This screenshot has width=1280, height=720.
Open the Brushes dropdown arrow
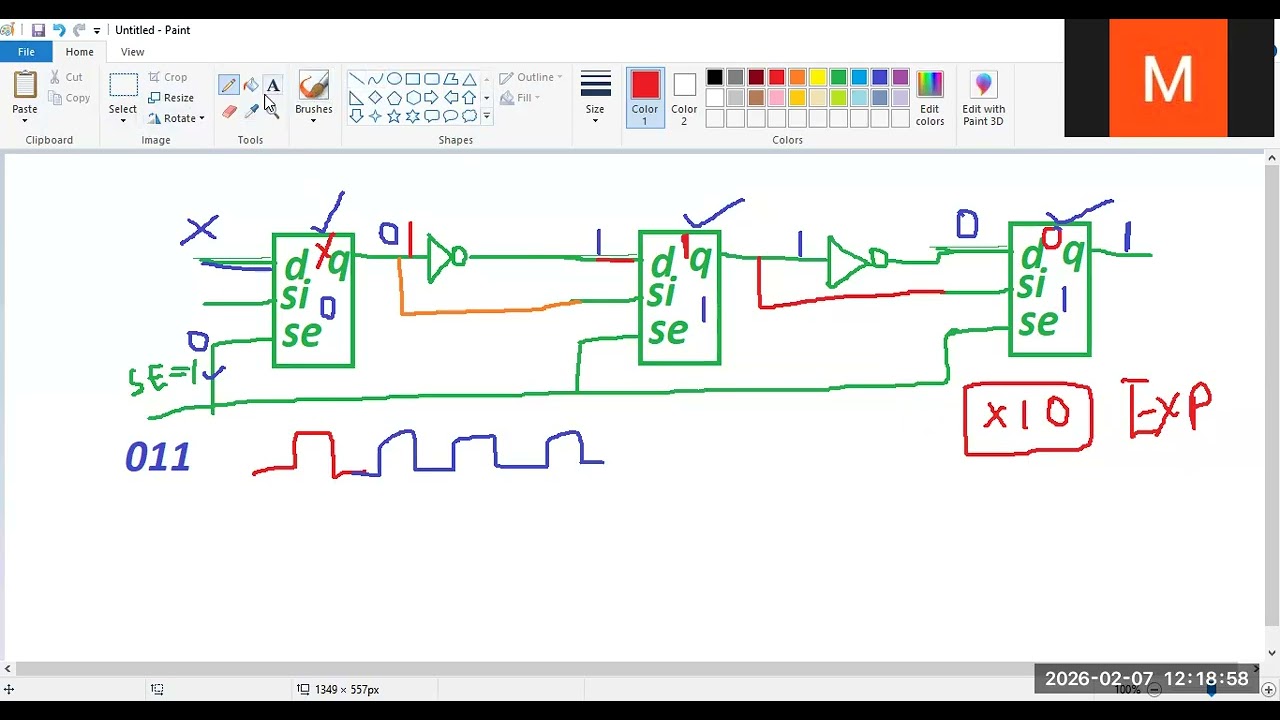pyautogui.click(x=313, y=121)
